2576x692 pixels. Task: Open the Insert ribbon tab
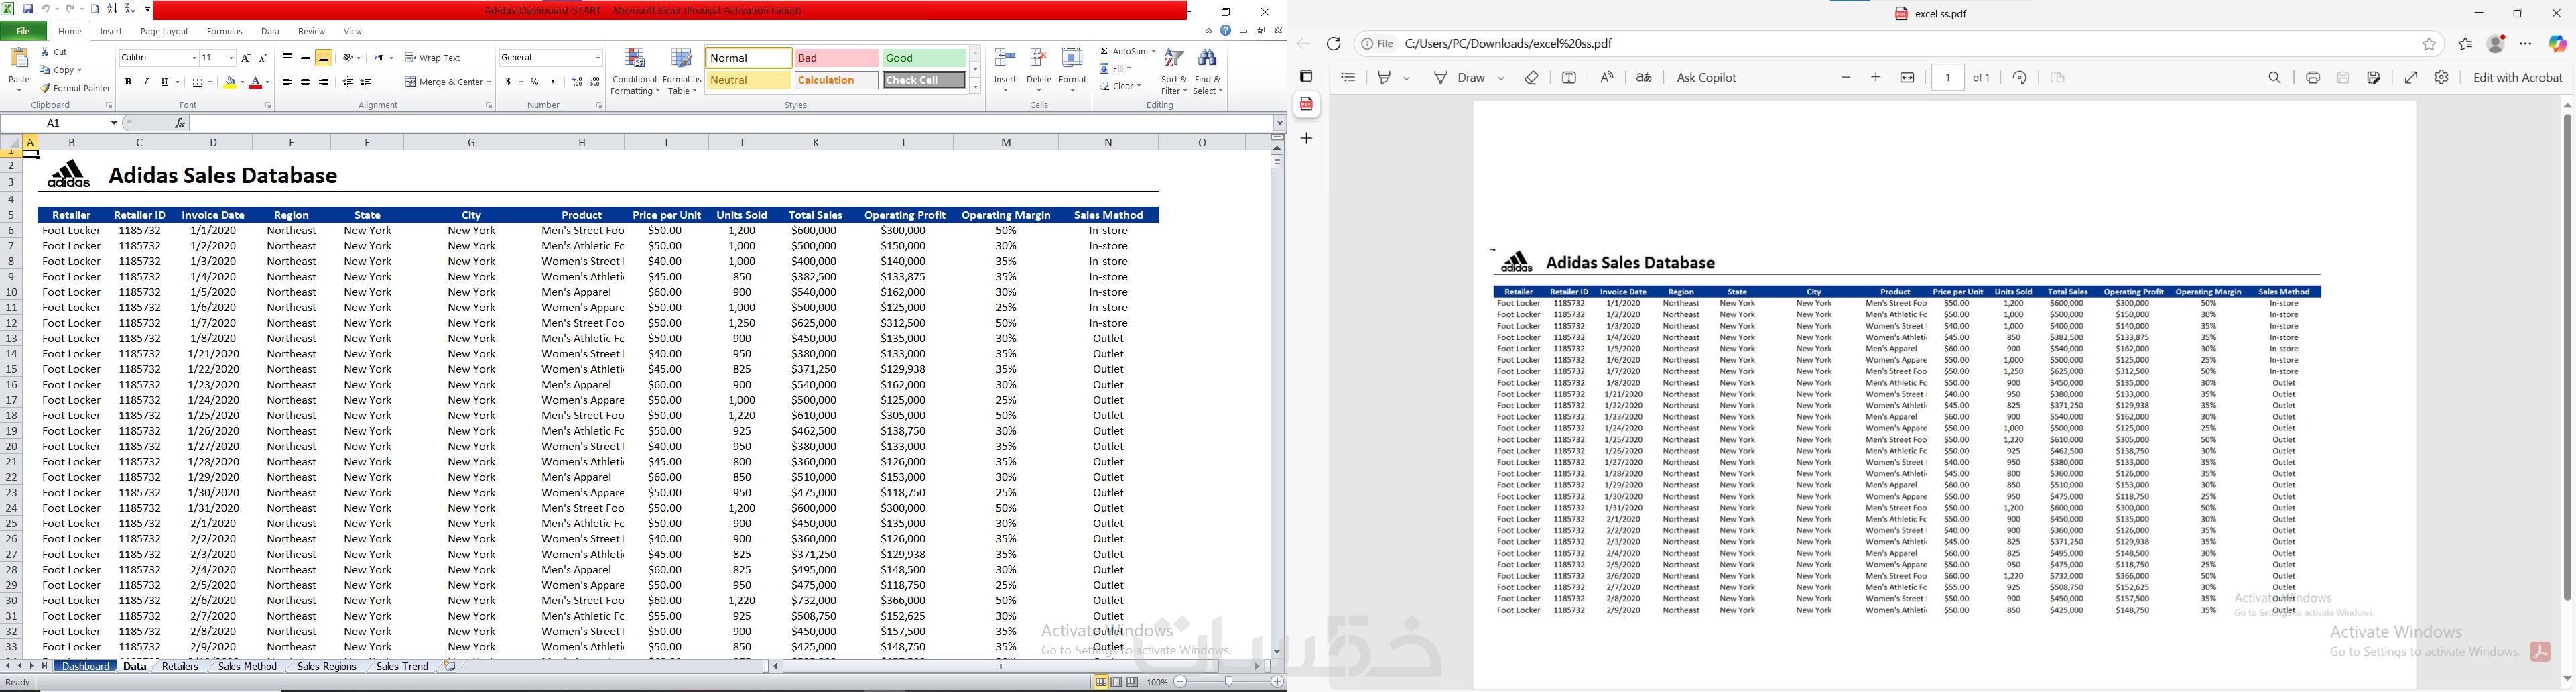click(x=111, y=31)
